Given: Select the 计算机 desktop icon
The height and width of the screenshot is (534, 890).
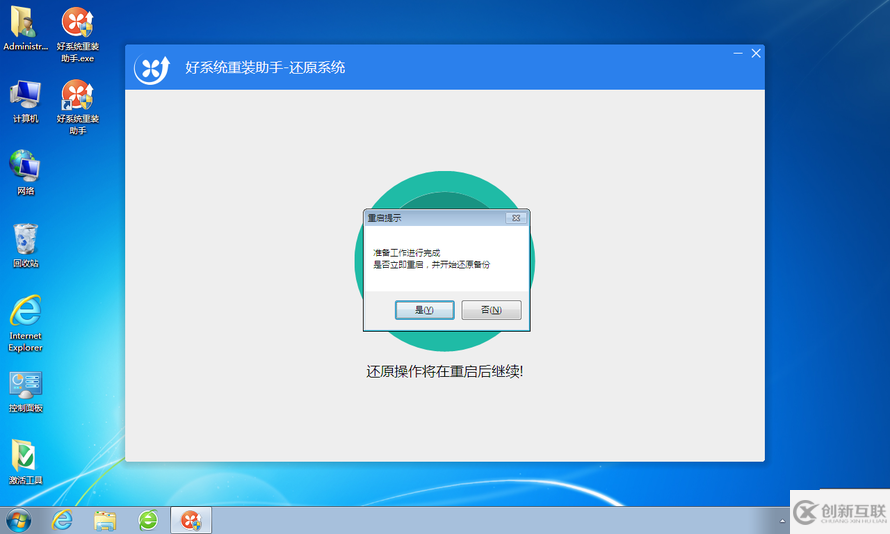Looking at the screenshot, I should click(x=26, y=102).
